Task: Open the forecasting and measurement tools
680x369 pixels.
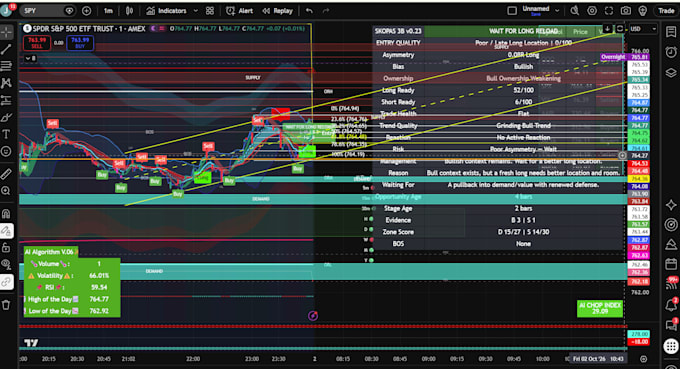Action: (x=6, y=100)
